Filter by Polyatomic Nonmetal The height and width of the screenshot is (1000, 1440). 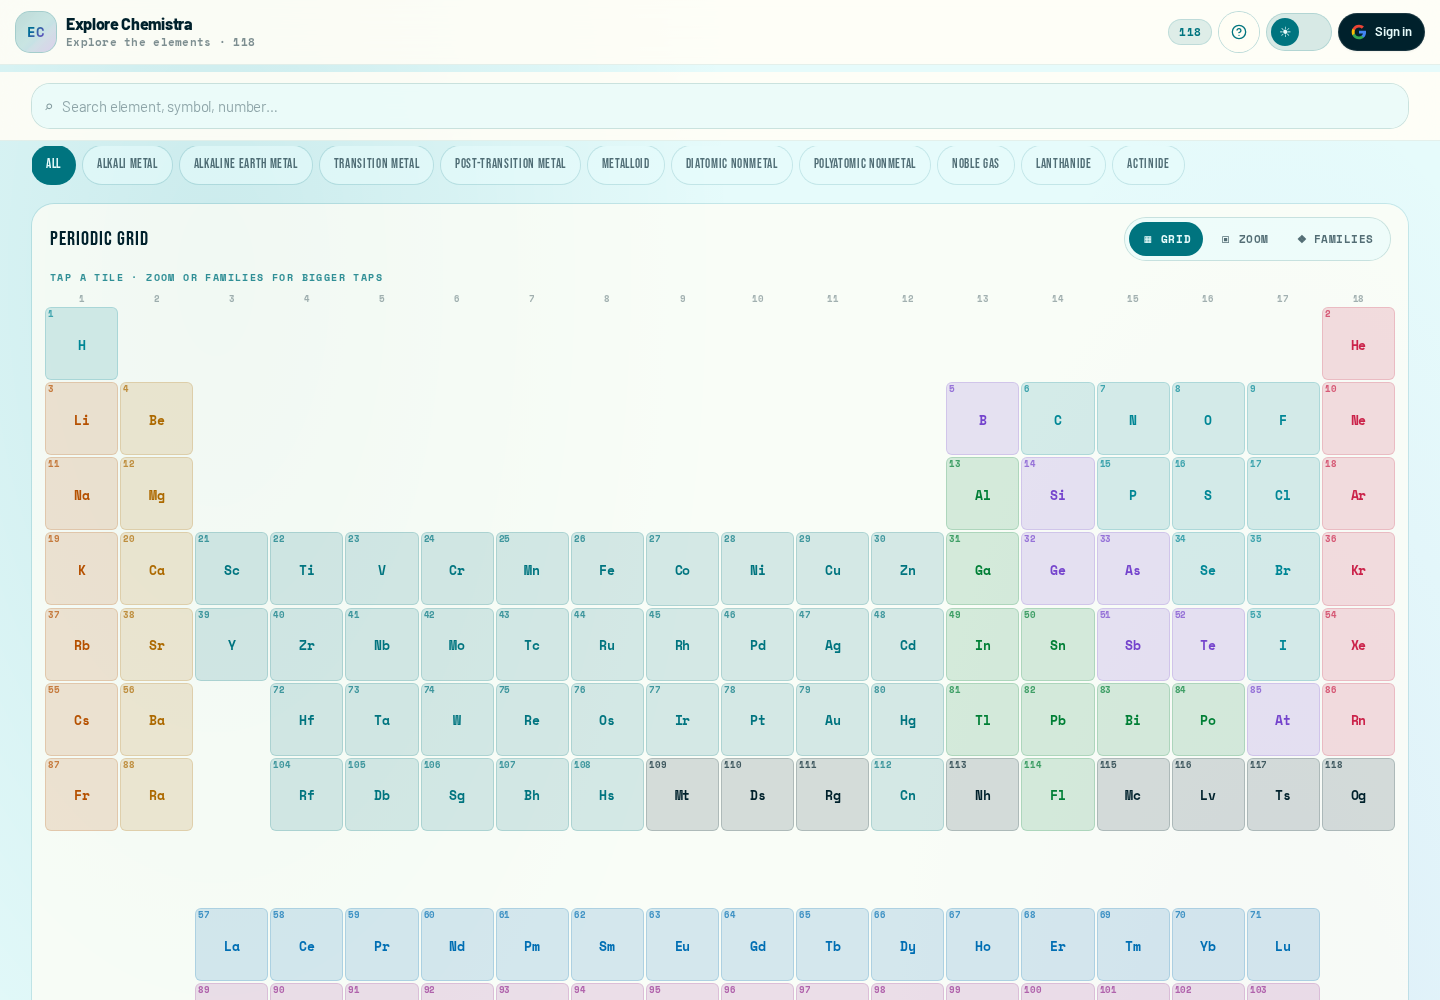865,165
